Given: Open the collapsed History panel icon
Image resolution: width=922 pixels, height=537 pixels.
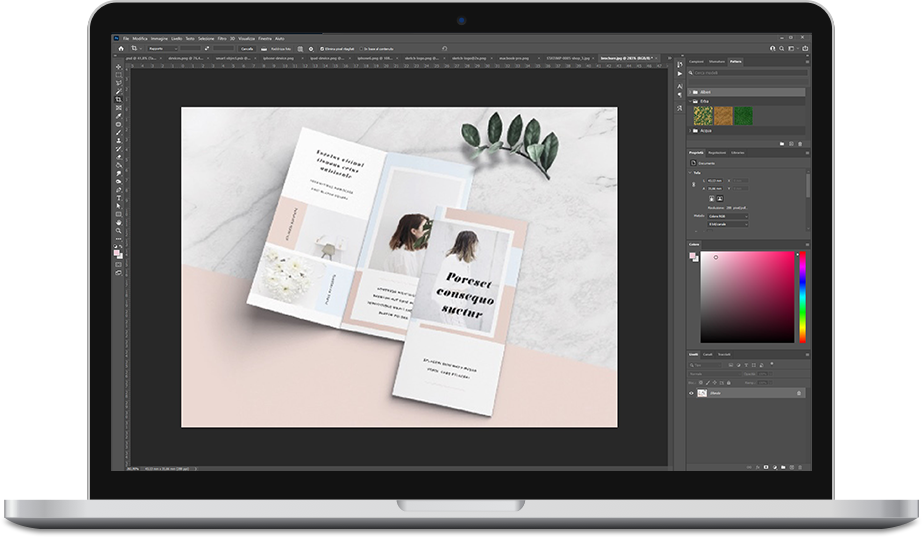Looking at the screenshot, I should (x=680, y=64).
